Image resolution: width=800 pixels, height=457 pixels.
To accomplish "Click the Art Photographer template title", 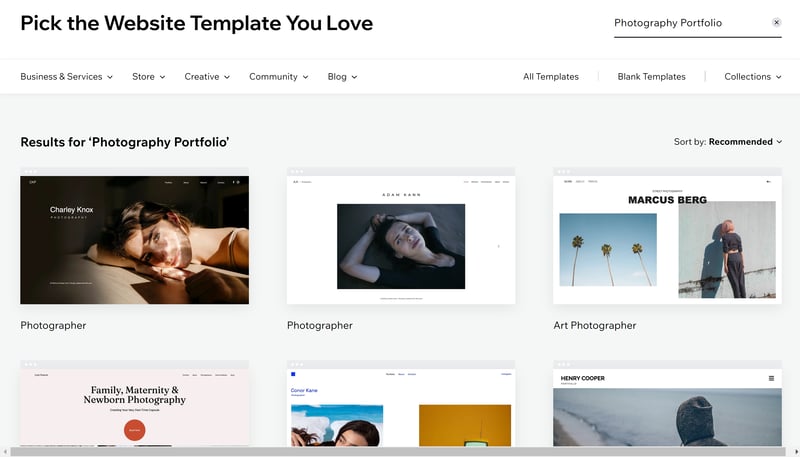I will pyautogui.click(x=595, y=325).
